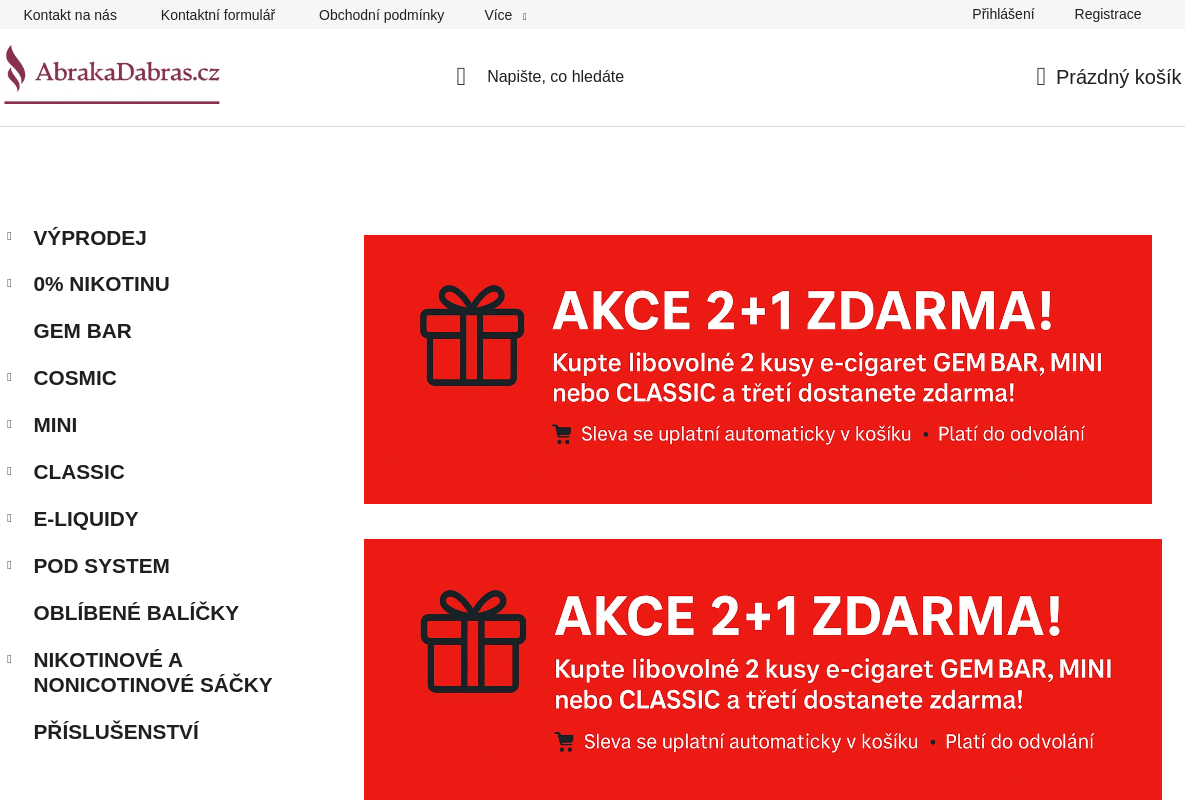The width and height of the screenshot is (1200, 800).
Task: Click the AbrakaDabras.cz logo
Action: click(x=112, y=74)
